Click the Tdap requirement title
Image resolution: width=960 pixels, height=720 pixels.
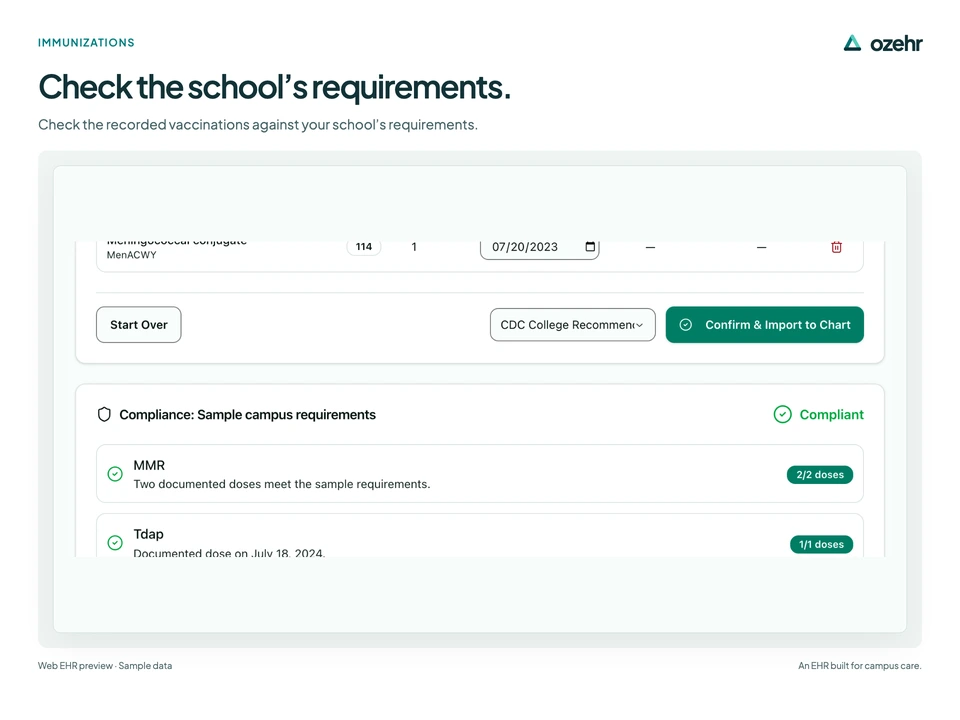(149, 534)
